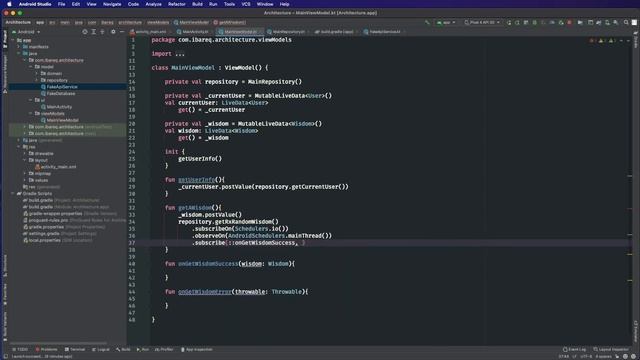
Task: Open the Refactor menu
Action: pos(177,4)
